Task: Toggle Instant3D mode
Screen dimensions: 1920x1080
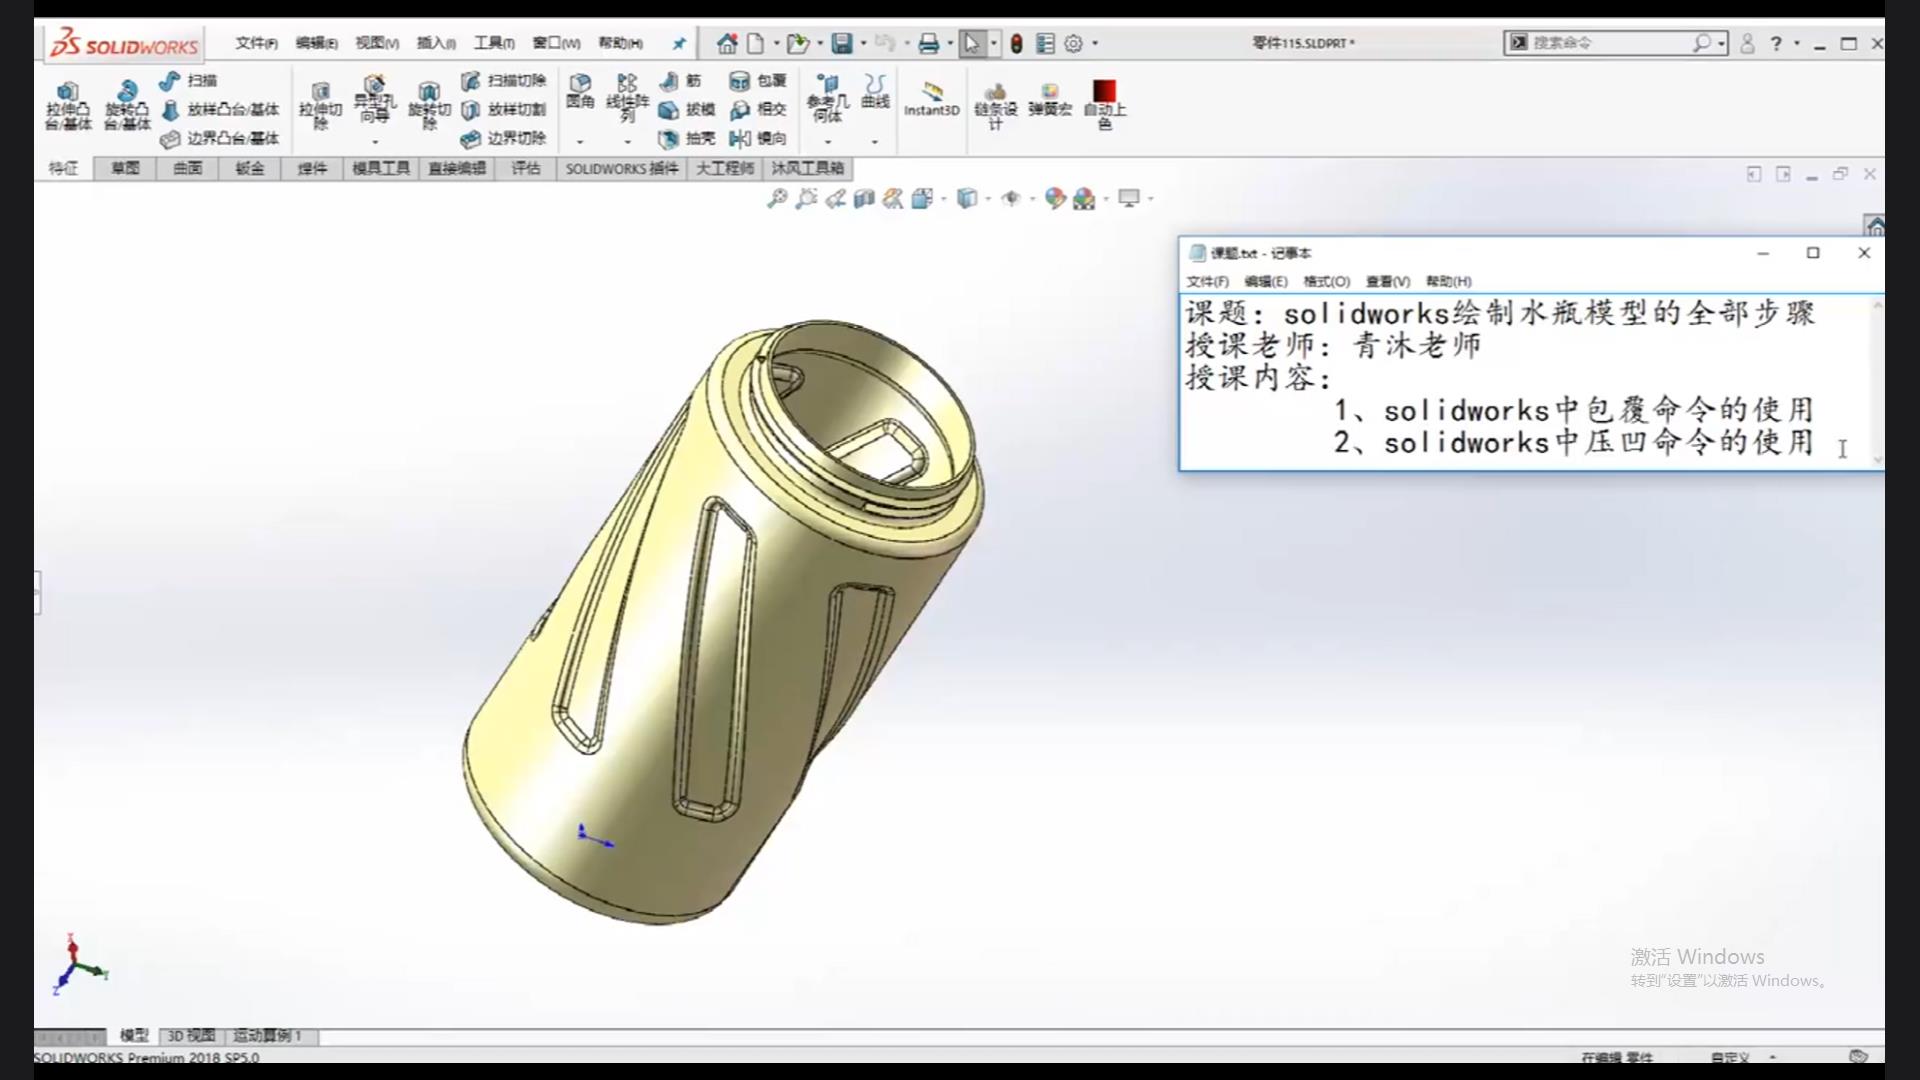Action: pos(931,99)
